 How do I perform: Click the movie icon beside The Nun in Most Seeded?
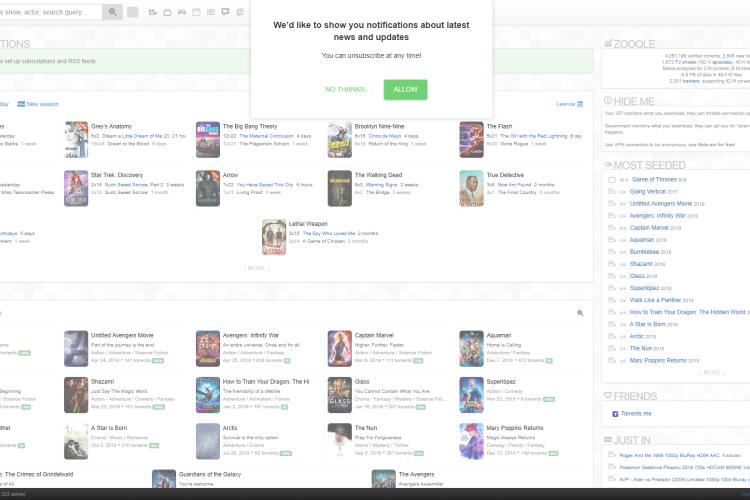(612, 348)
